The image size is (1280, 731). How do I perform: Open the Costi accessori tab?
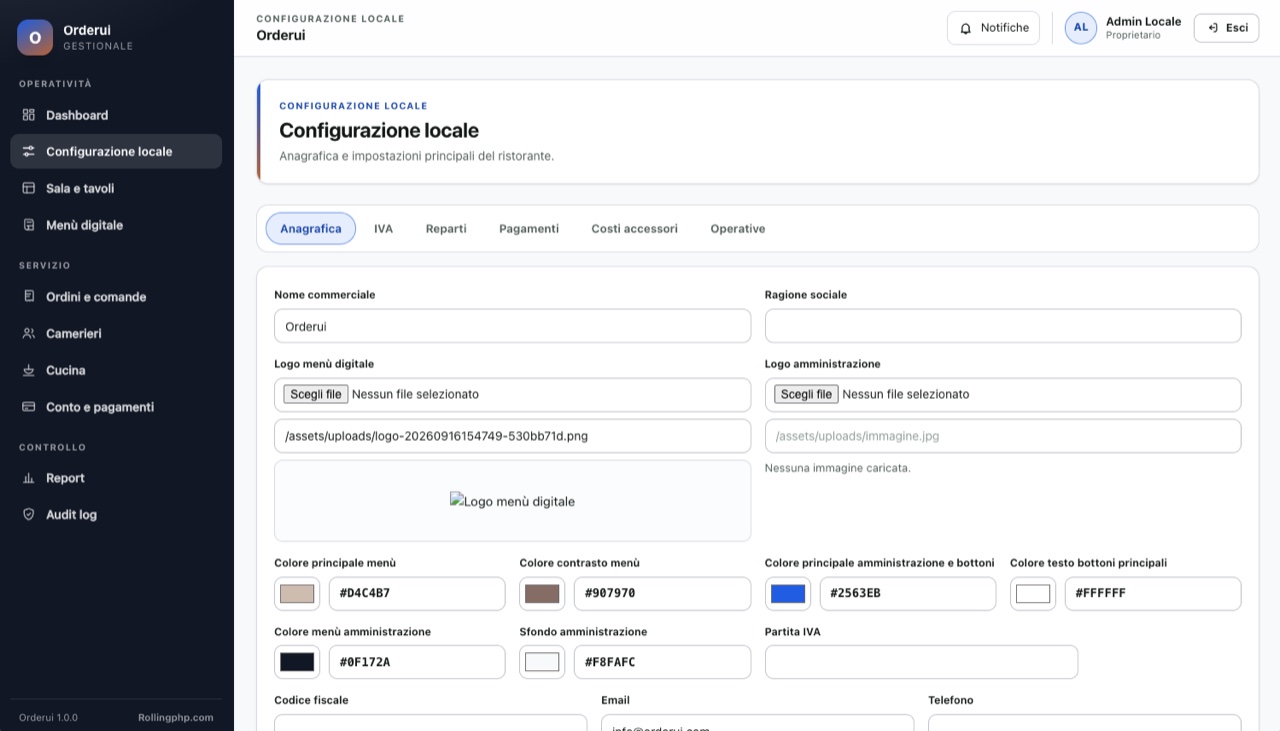point(634,229)
